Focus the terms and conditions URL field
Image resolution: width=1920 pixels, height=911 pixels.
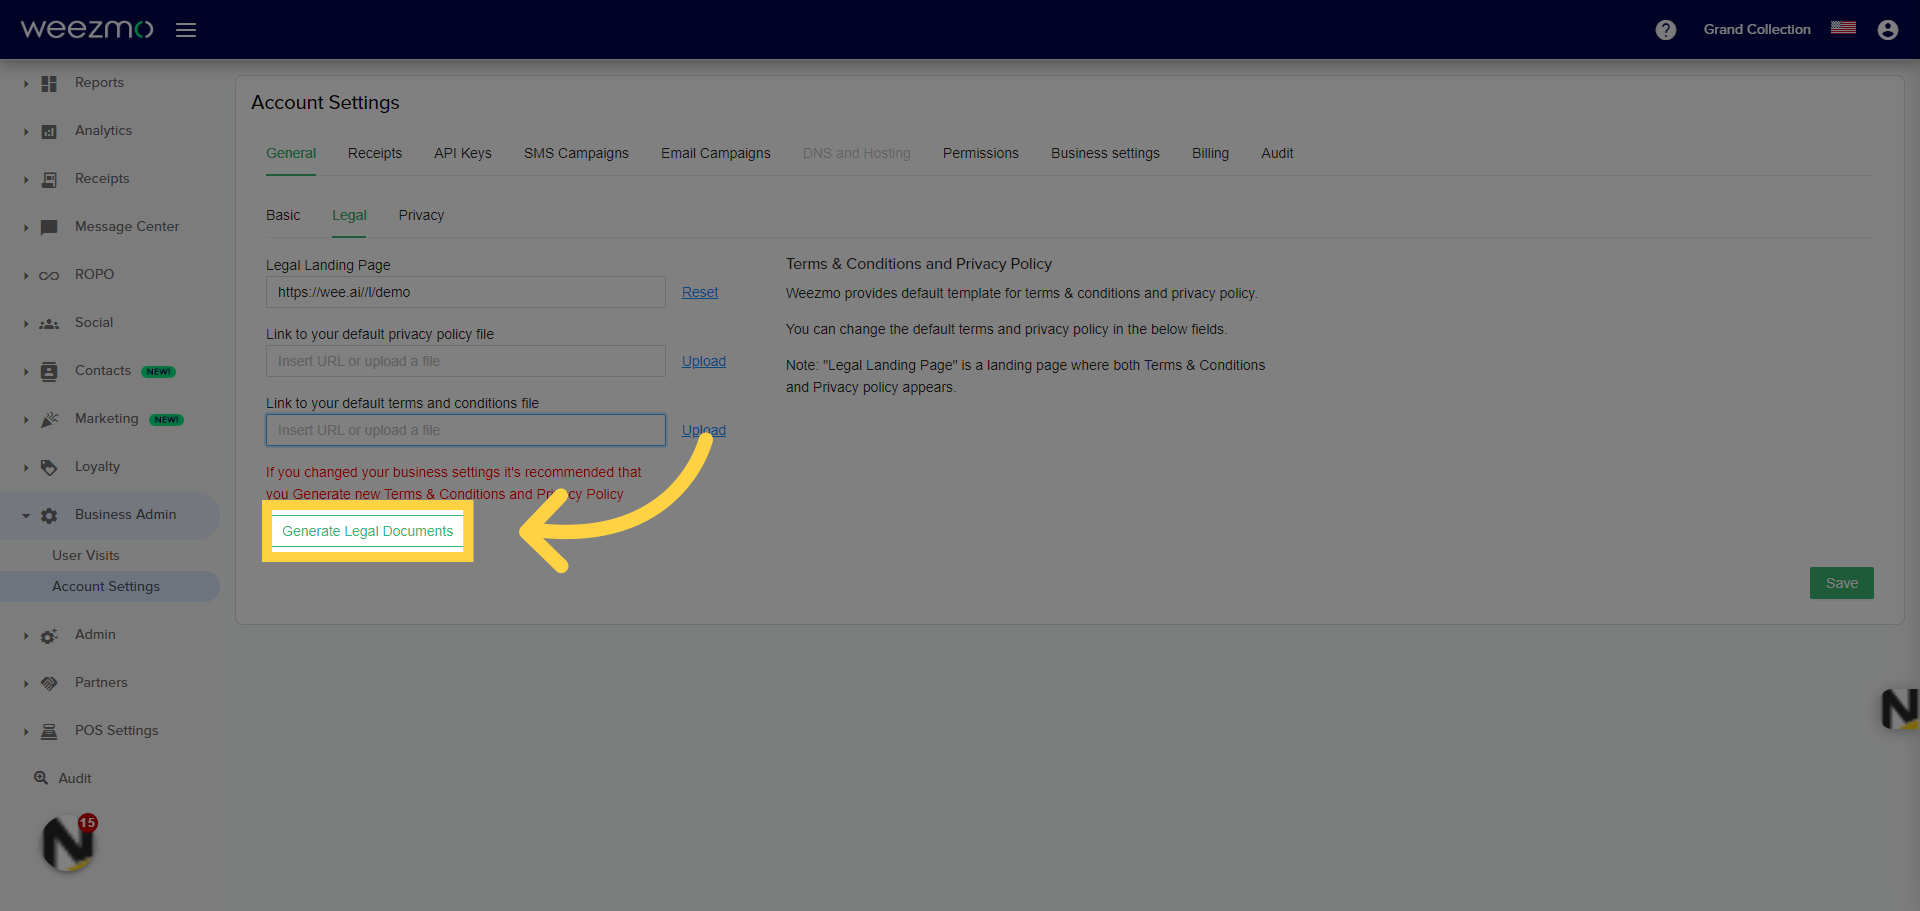[x=466, y=430]
